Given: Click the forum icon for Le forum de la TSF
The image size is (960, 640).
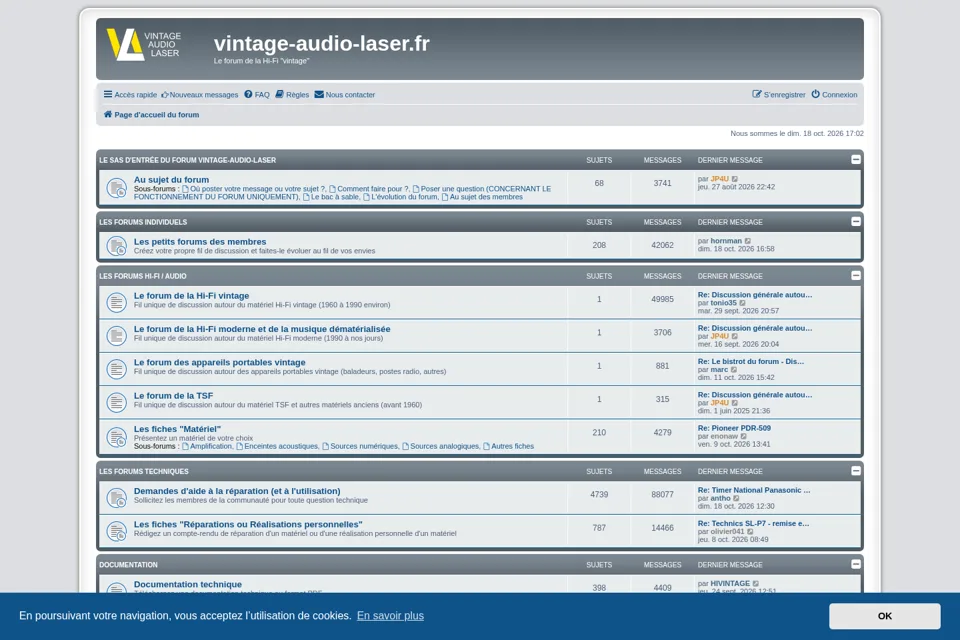Looking at the screenshot, I should [x=116, y=402].
